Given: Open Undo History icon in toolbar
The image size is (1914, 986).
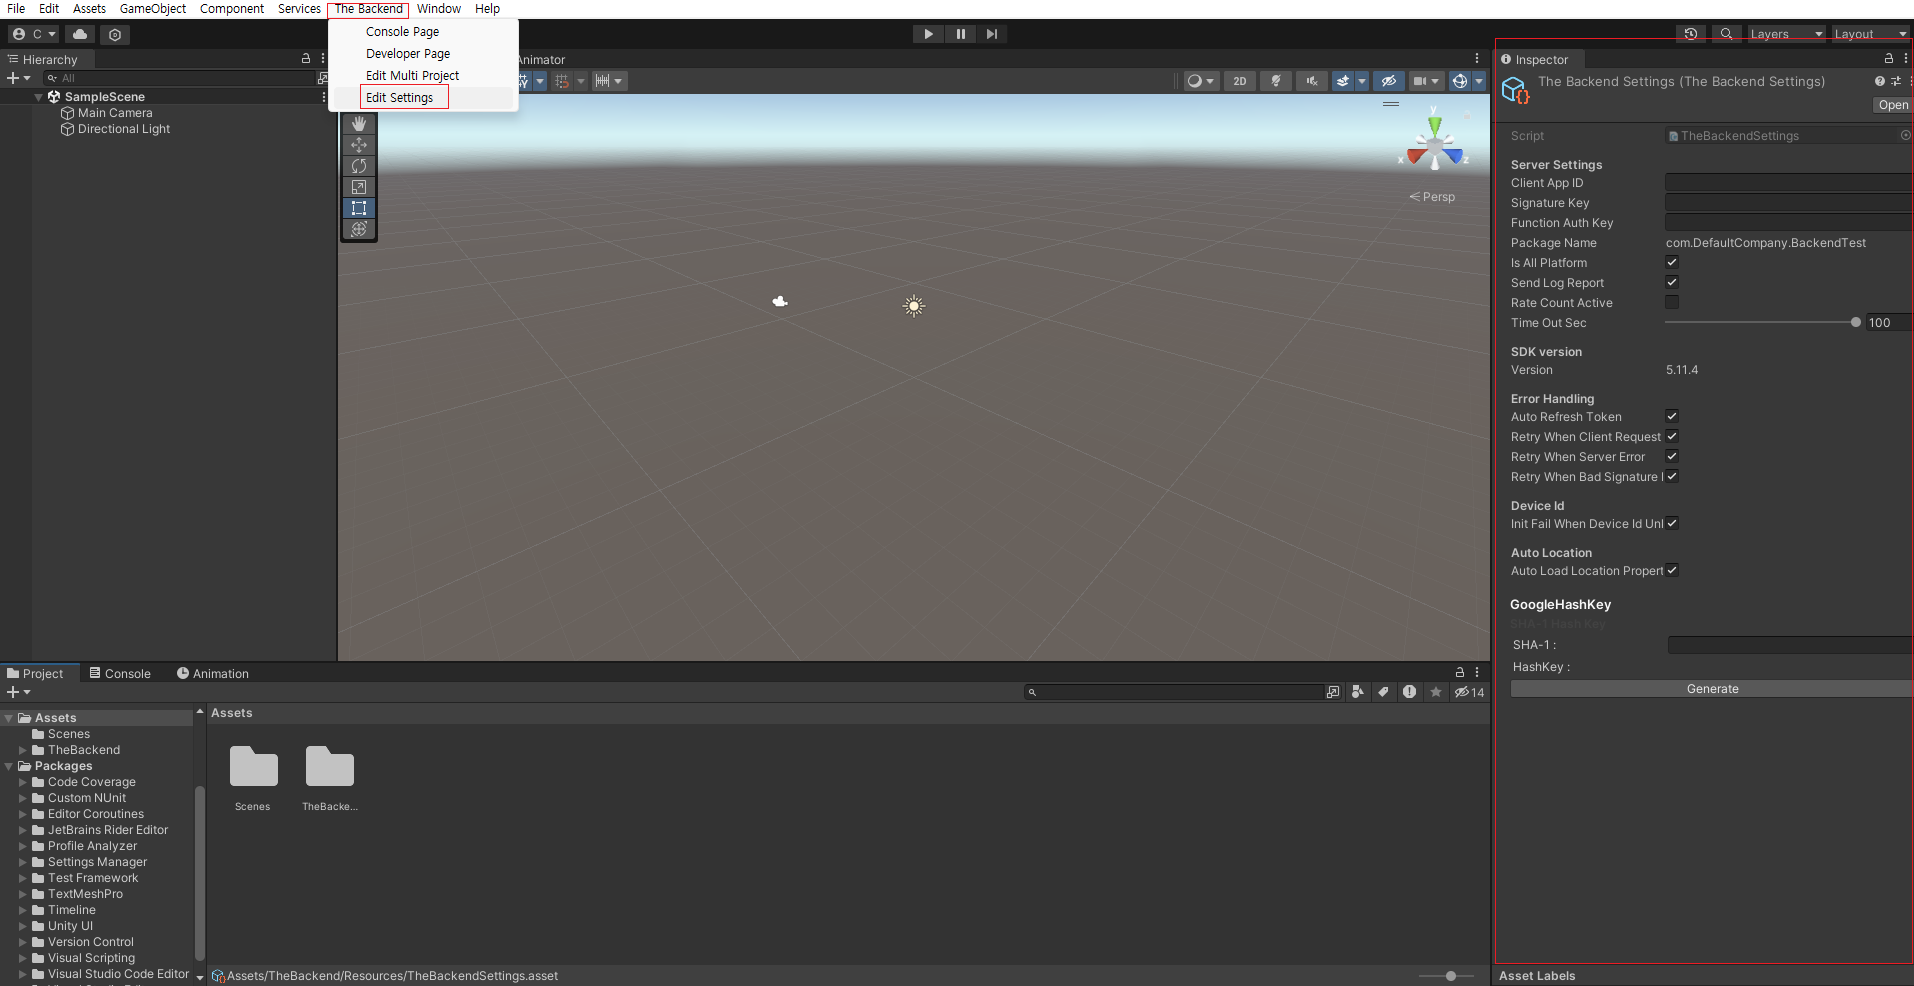Looking at the screenshot, I should point(1691,34).
